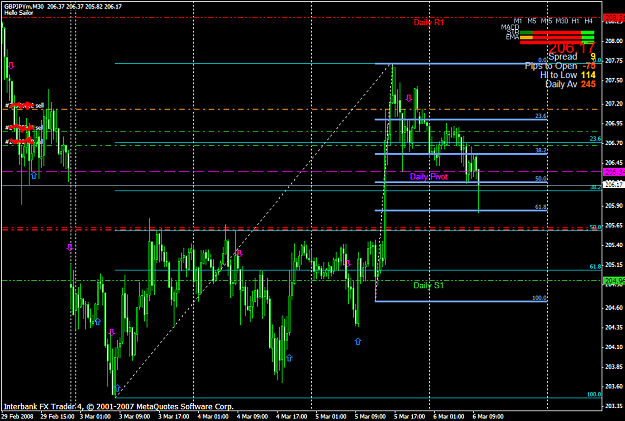The height and width of the screenshot is (421, 625).
Task: Select the M1 timeframe label in signal panel
Action: click(x=518, y=21)
